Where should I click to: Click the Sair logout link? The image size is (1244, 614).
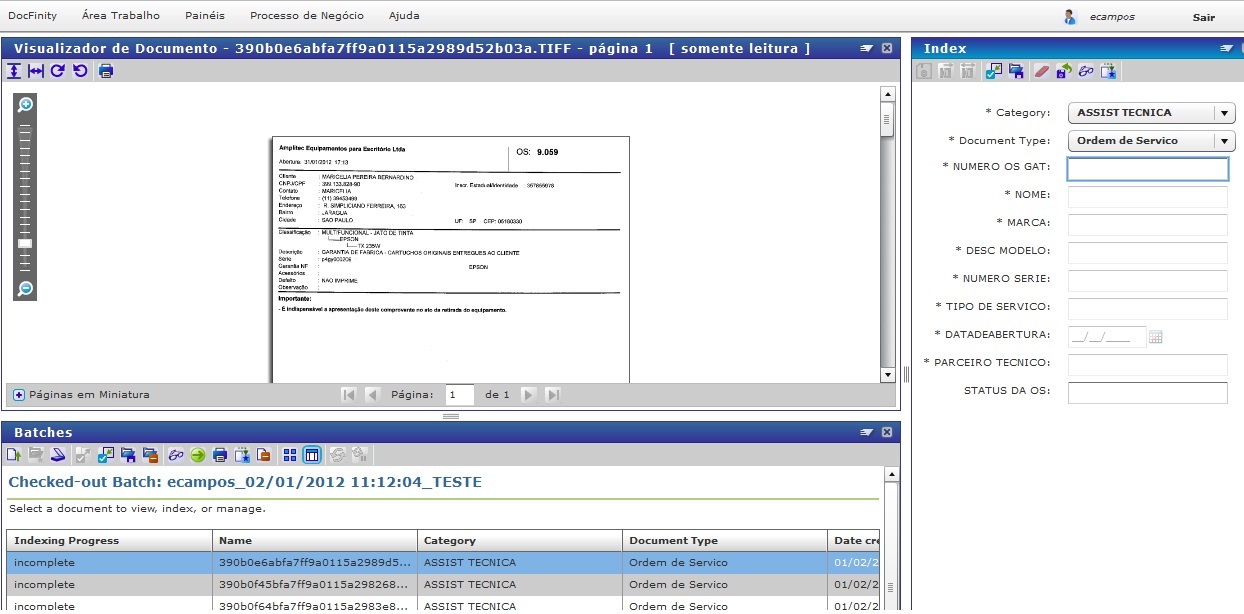[1203, 17]
